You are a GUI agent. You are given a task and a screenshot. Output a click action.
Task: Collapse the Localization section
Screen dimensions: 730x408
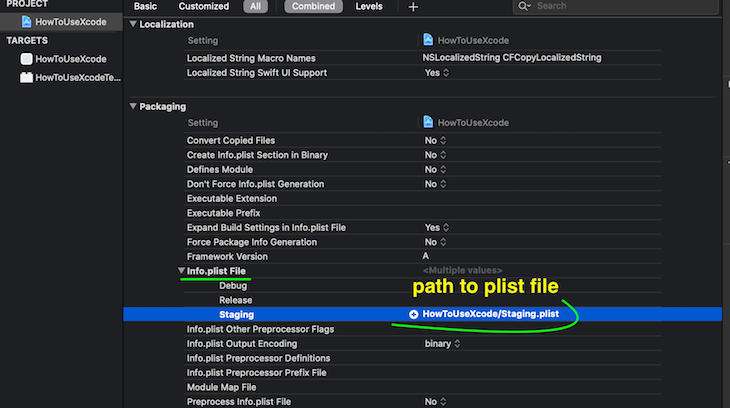(x=133, y=24)
